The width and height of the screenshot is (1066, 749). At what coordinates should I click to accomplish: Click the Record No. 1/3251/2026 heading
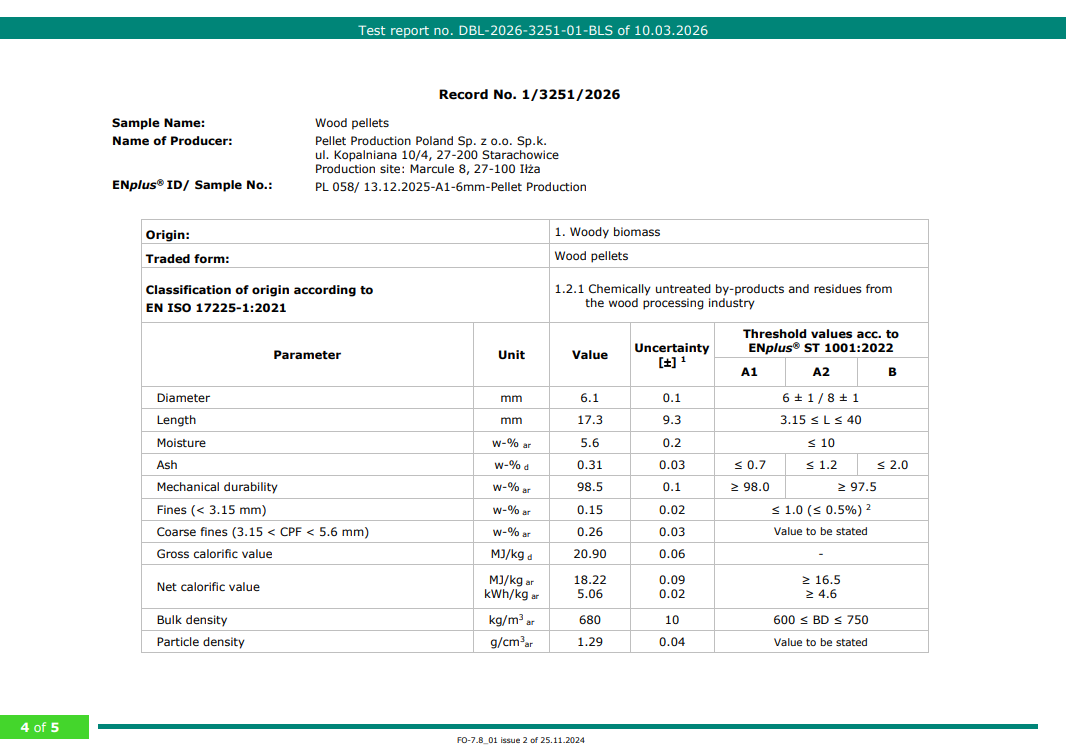(x=529, y=95)
